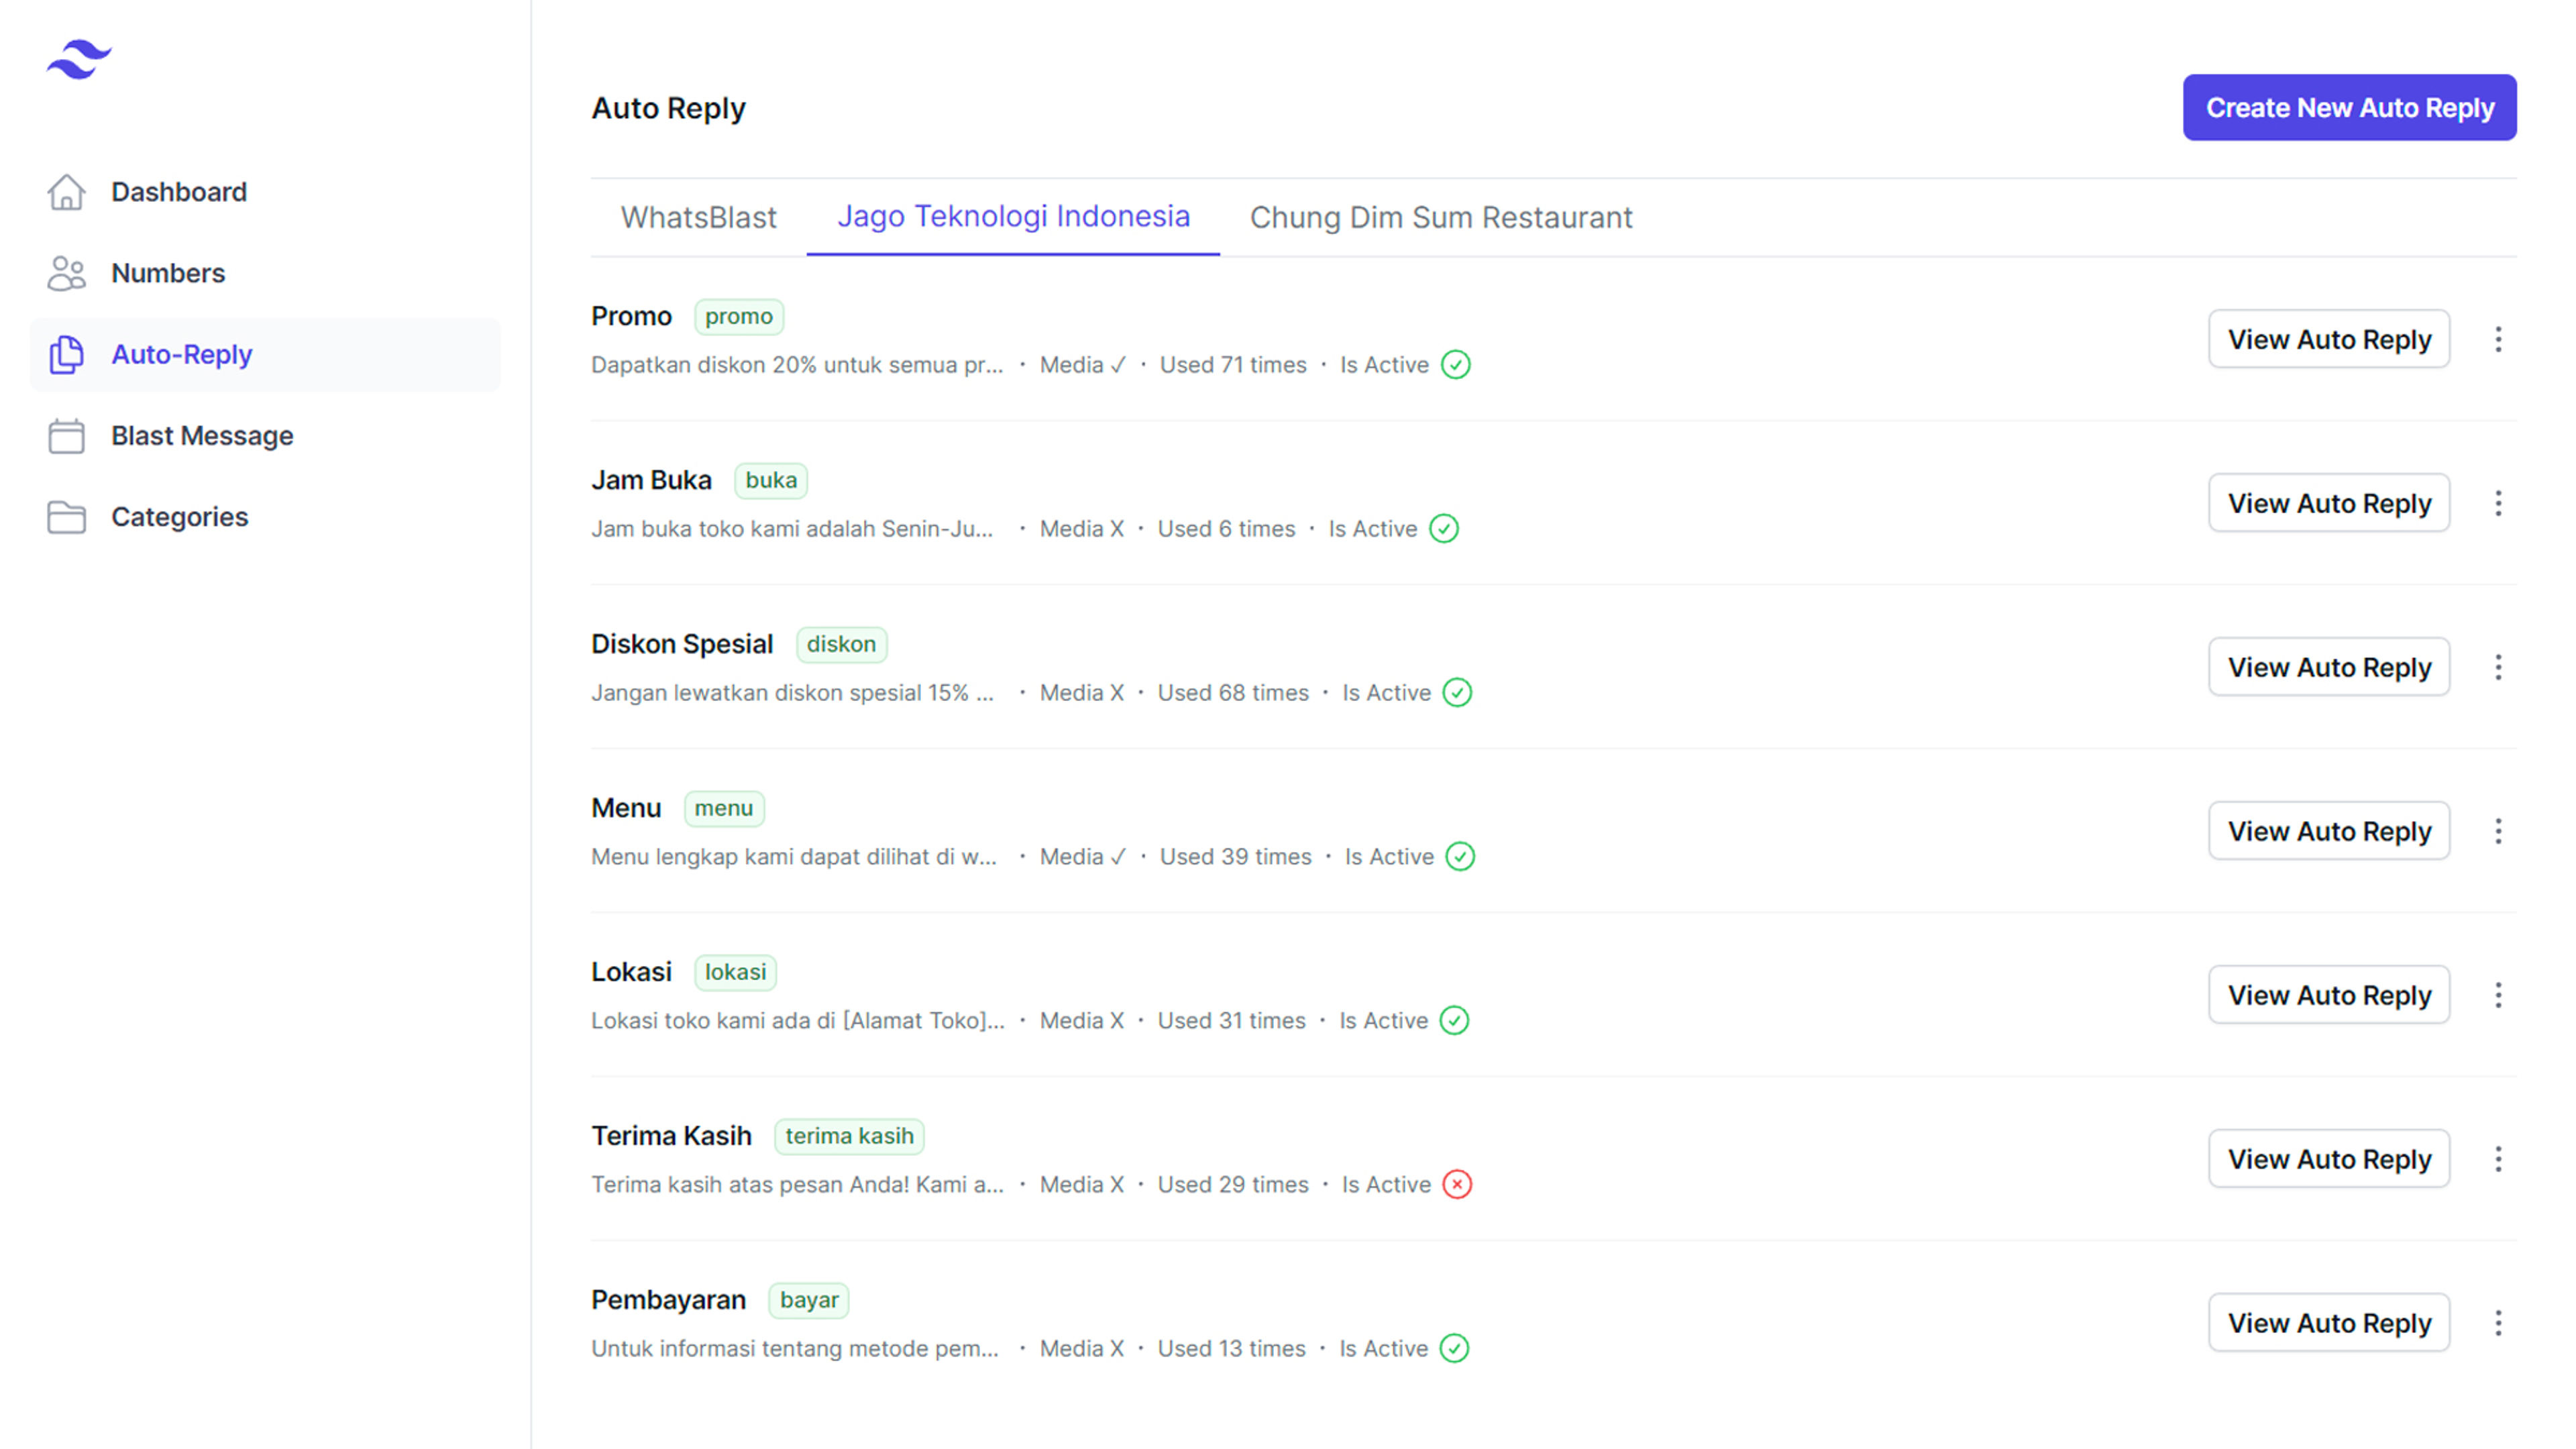Open the three-dot menu for Jam Buka

pos(2498,503)
